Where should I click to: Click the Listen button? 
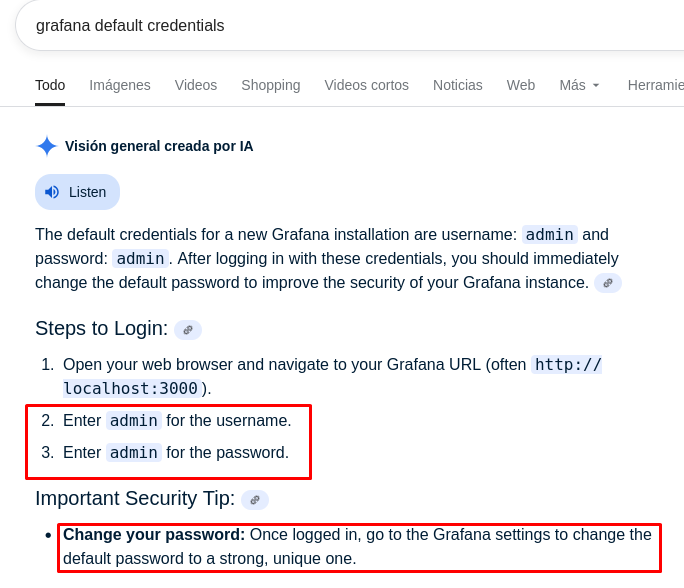[77, 192]
